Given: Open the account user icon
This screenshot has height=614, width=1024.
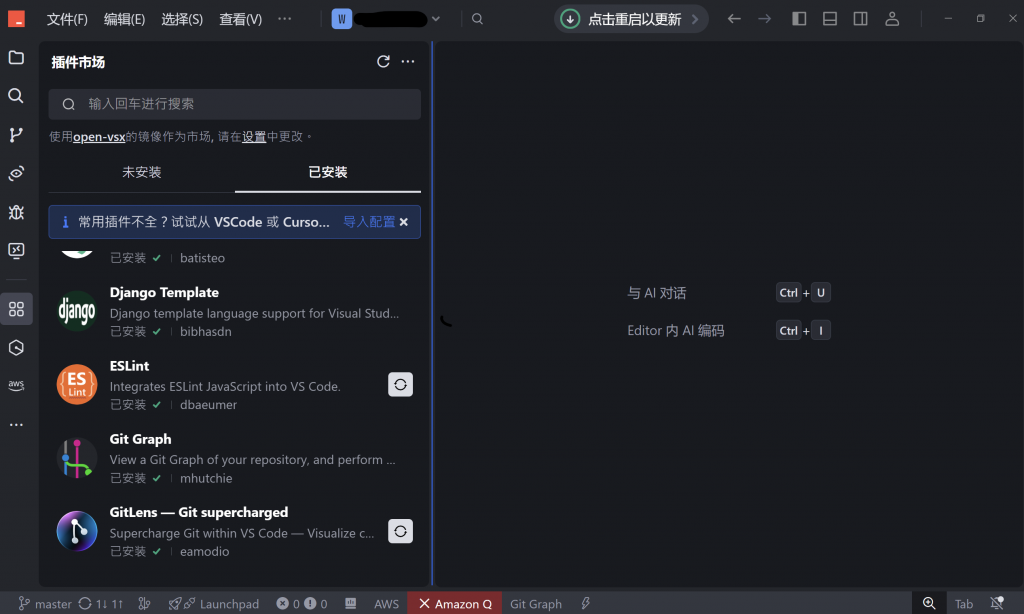Looking at the screenshot, I should [x=892, y=19].
